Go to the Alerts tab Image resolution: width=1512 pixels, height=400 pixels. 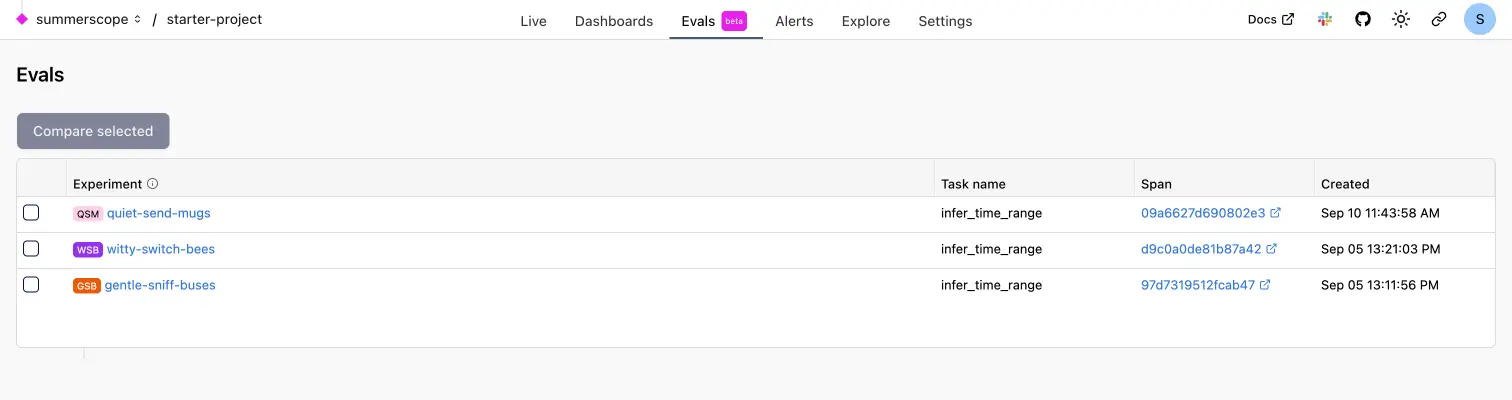(x=794, y=21)
